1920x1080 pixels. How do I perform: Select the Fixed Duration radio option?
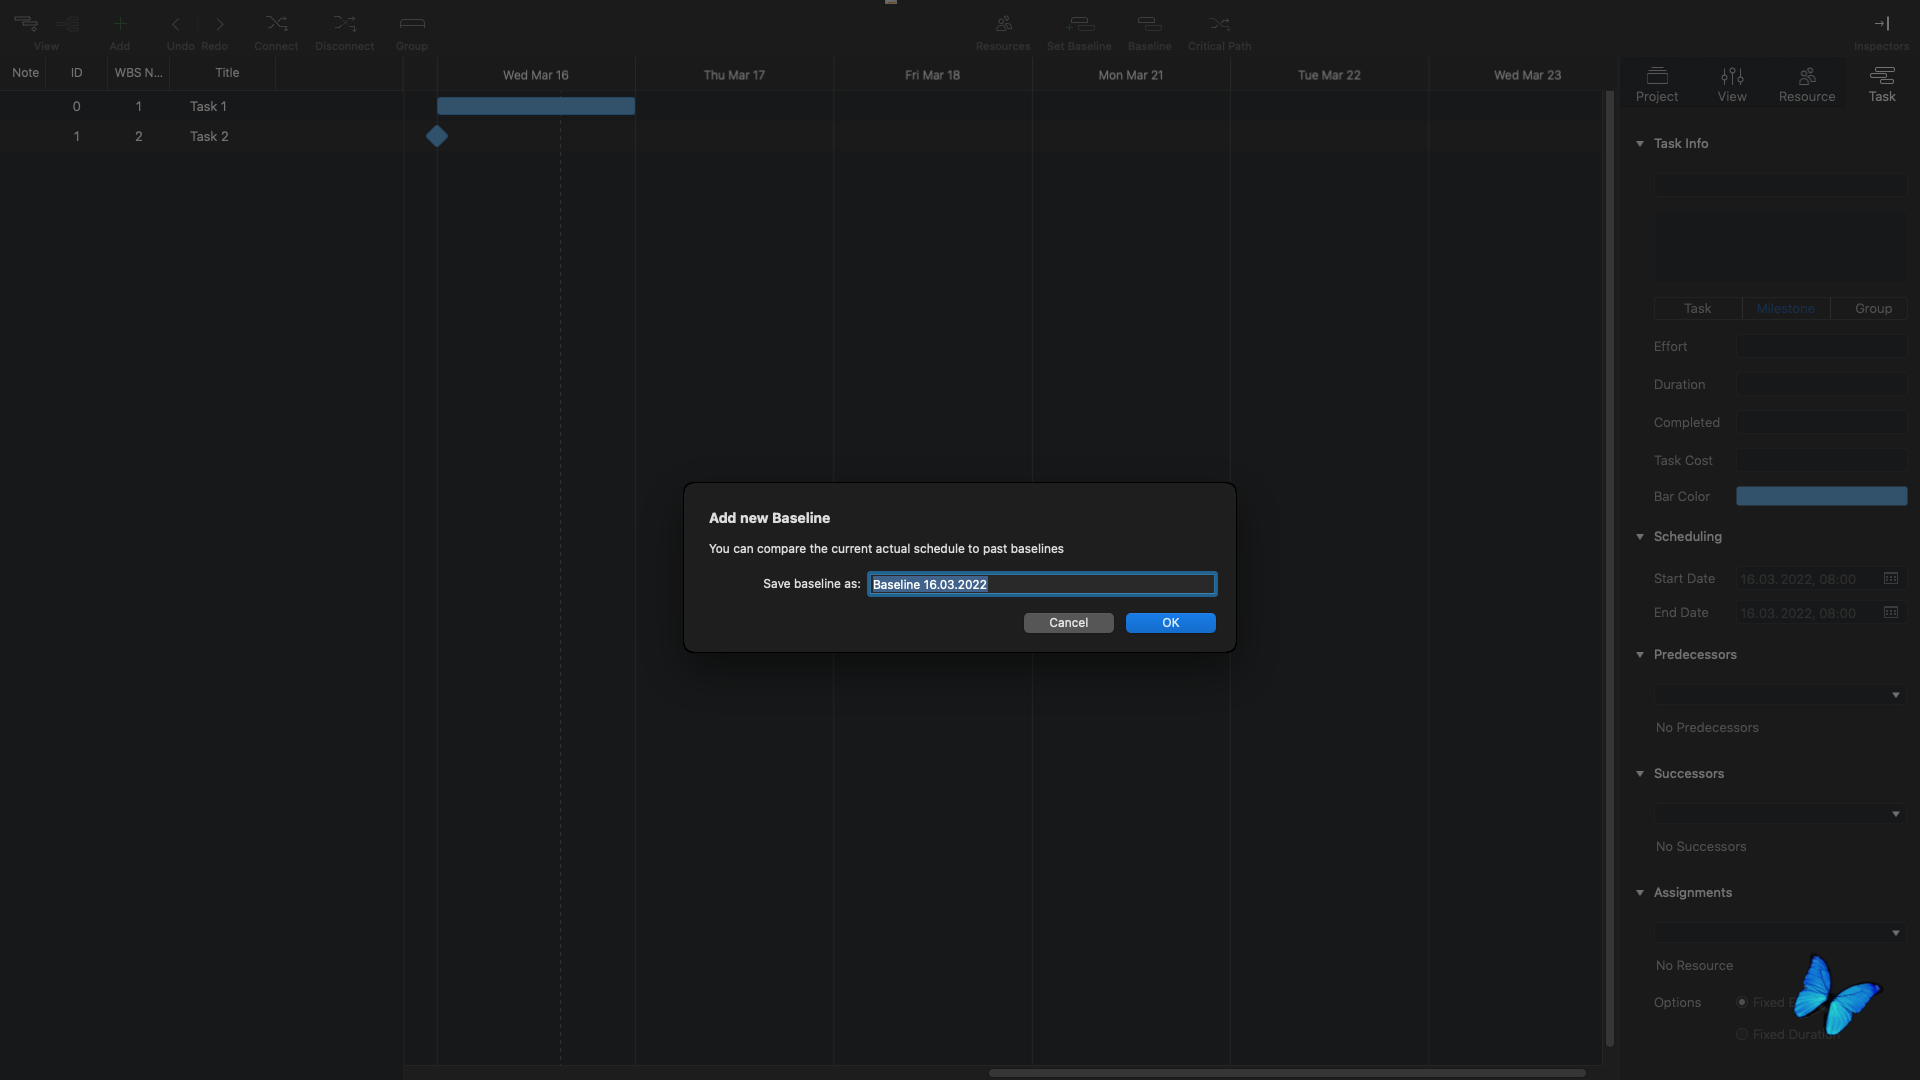click(x=1742, y=1034)
